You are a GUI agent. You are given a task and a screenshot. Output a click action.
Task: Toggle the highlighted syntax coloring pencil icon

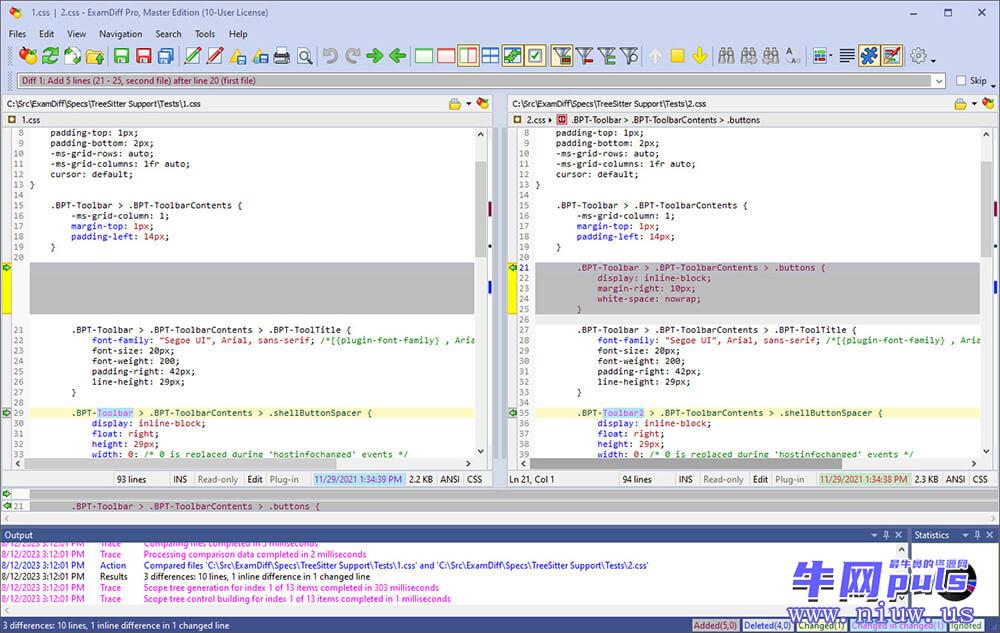pos(892,56)
